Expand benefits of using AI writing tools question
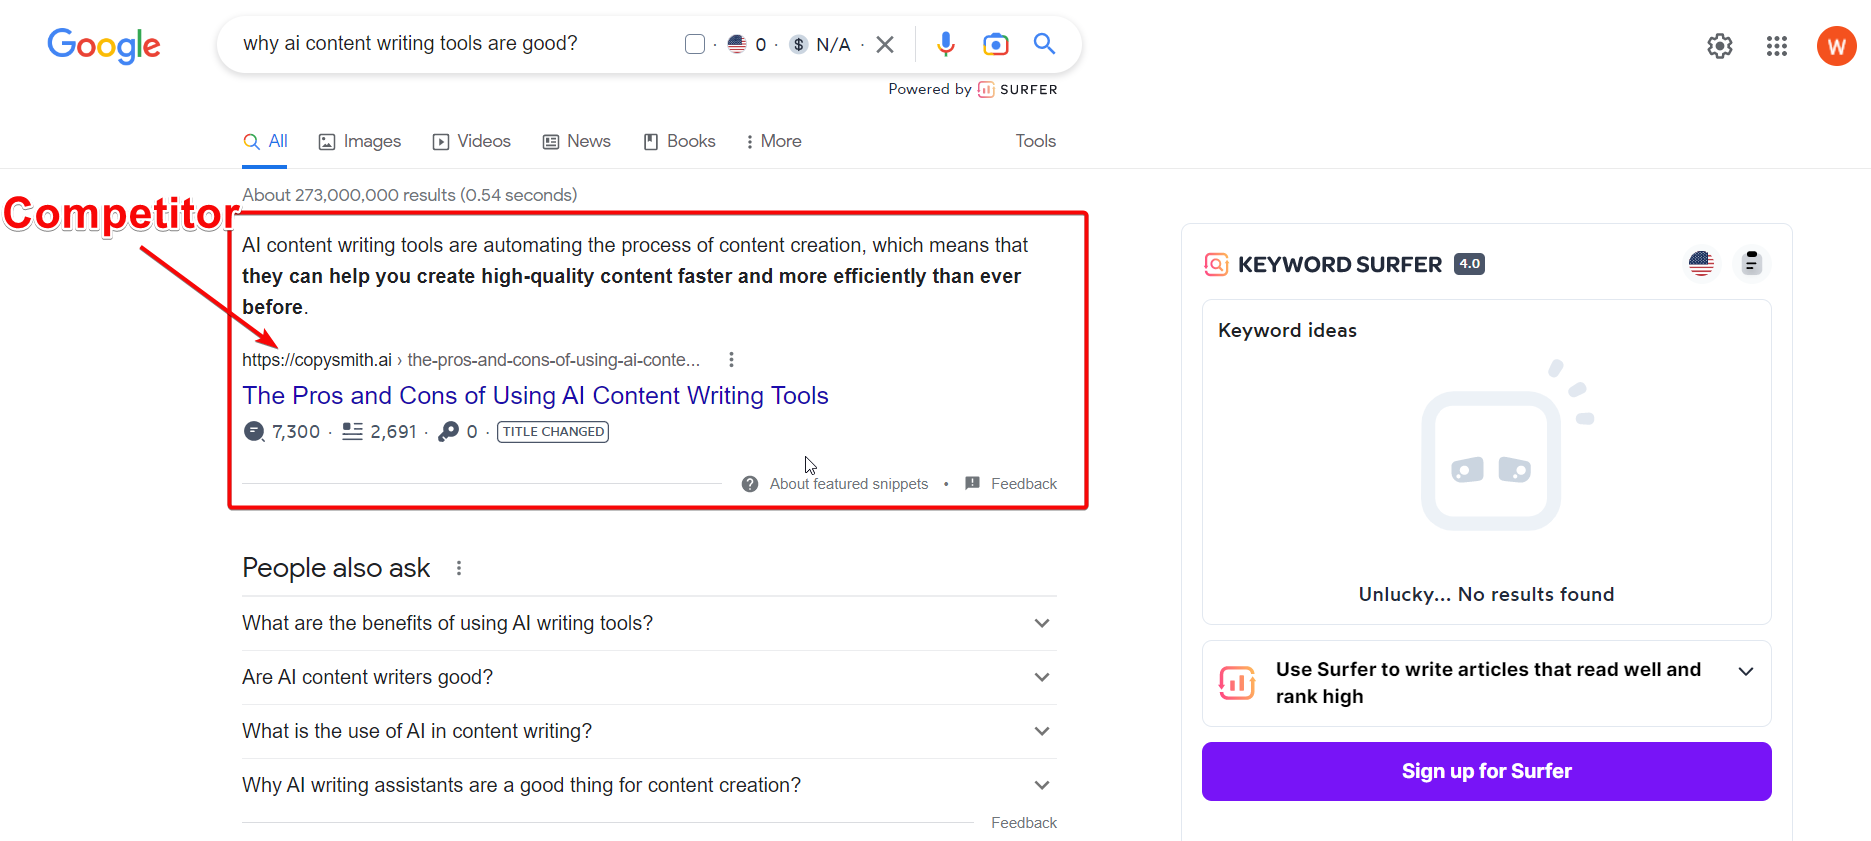The height and width of the screenshot is (841, 1871). (x=649, y=623)
